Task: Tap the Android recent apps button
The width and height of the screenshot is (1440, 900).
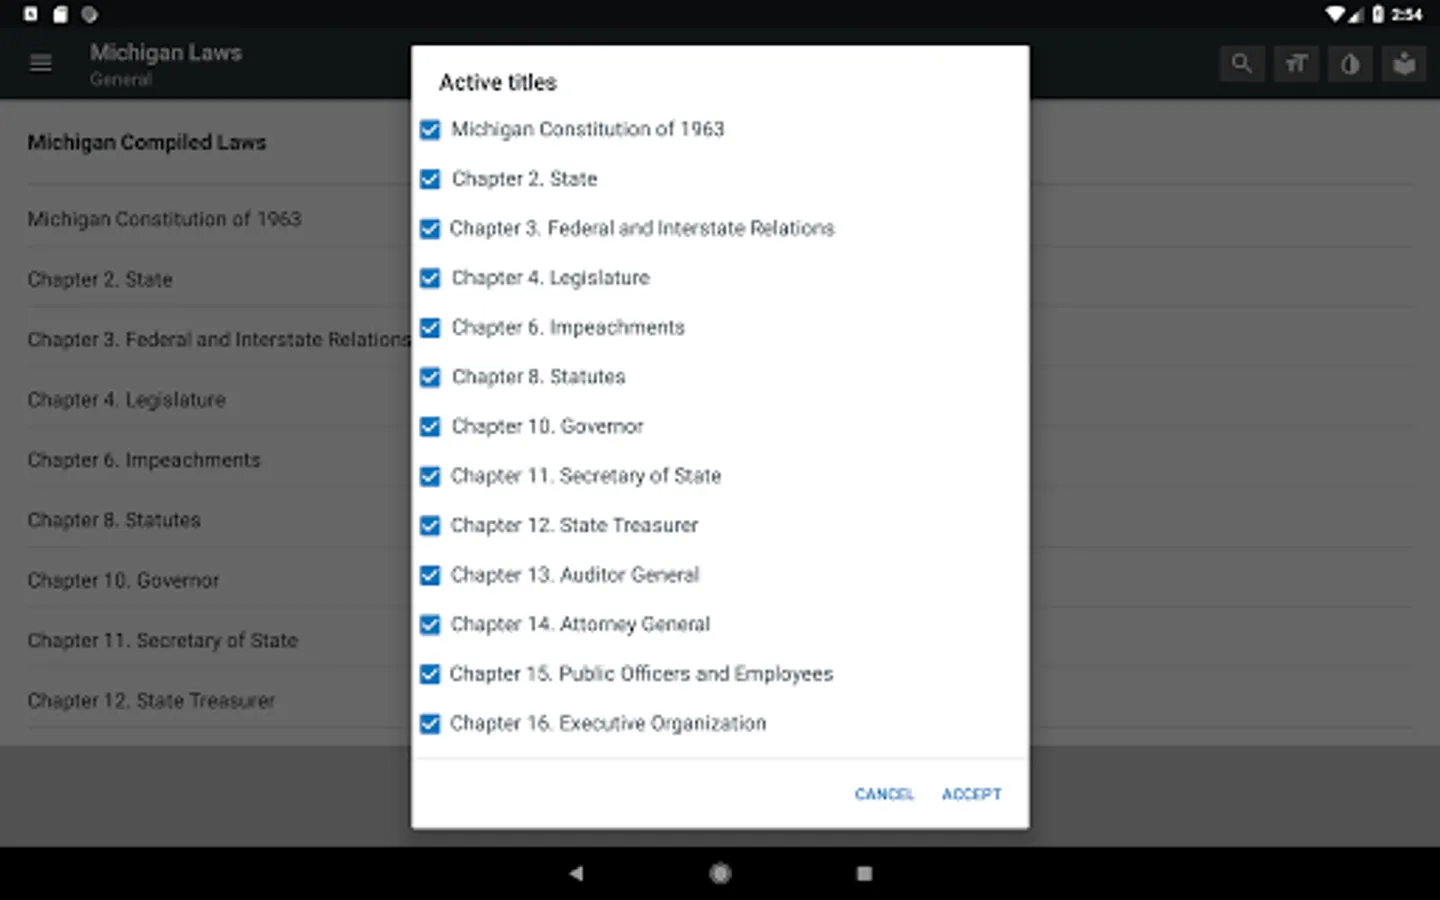Action: [x=865, y=873]
